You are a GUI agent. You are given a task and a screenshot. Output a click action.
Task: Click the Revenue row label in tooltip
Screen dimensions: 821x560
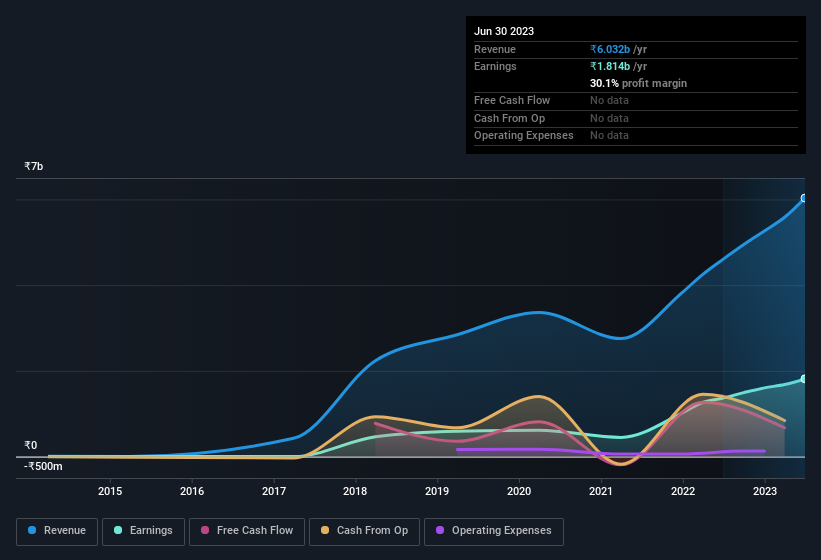[x=495, y=49]
